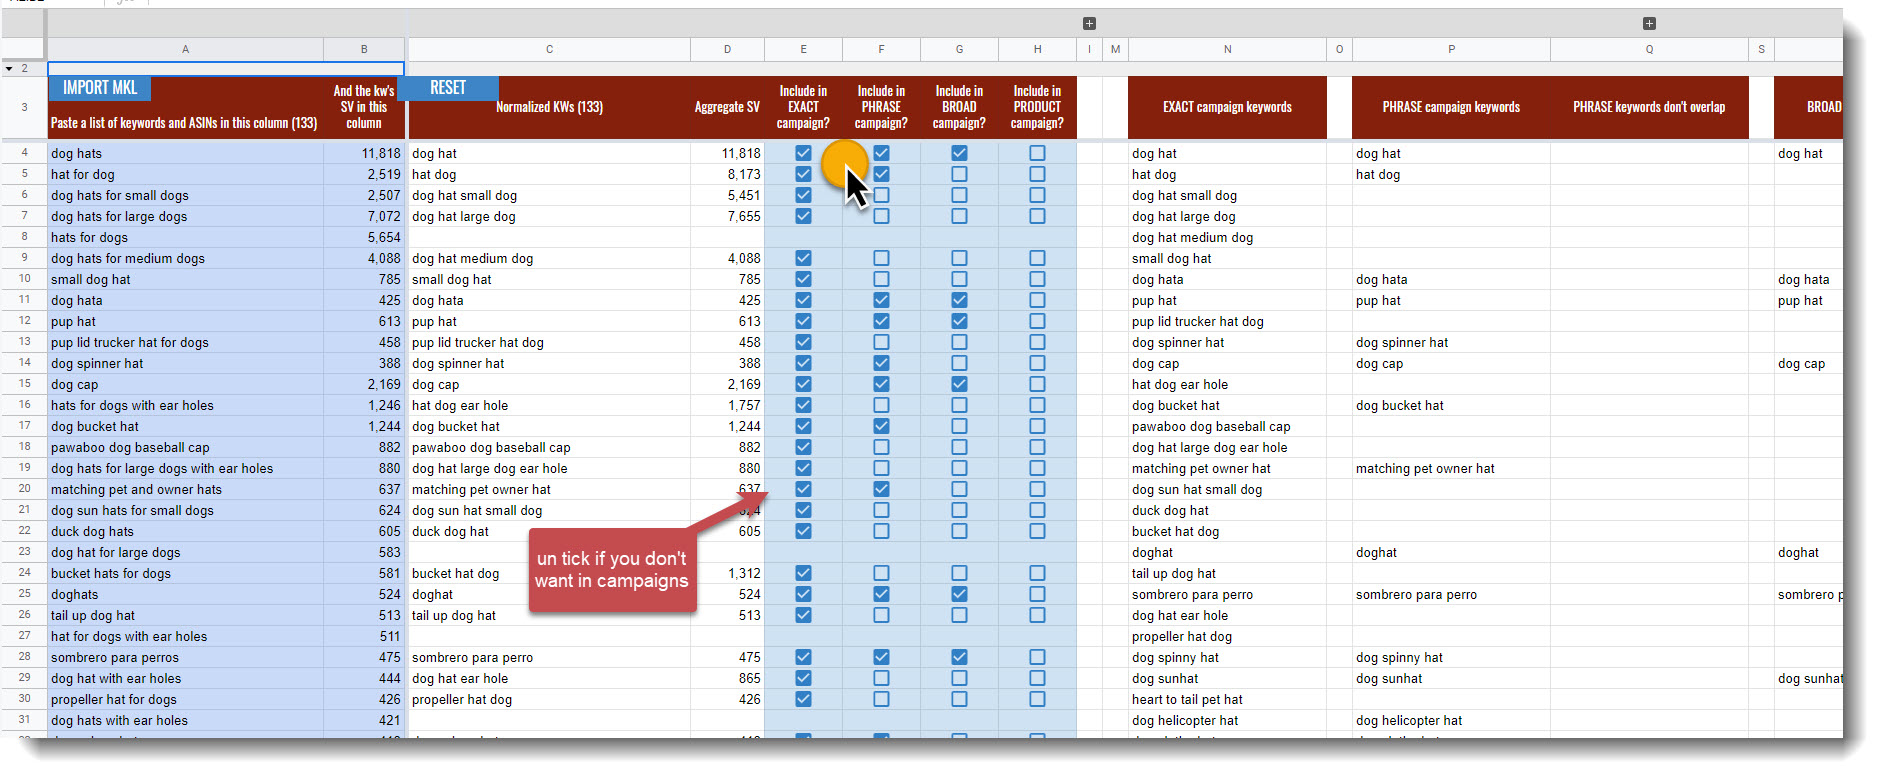This screenshot has height=779, width=1884.
Task: Select row 15 header number
Action: 24,384
